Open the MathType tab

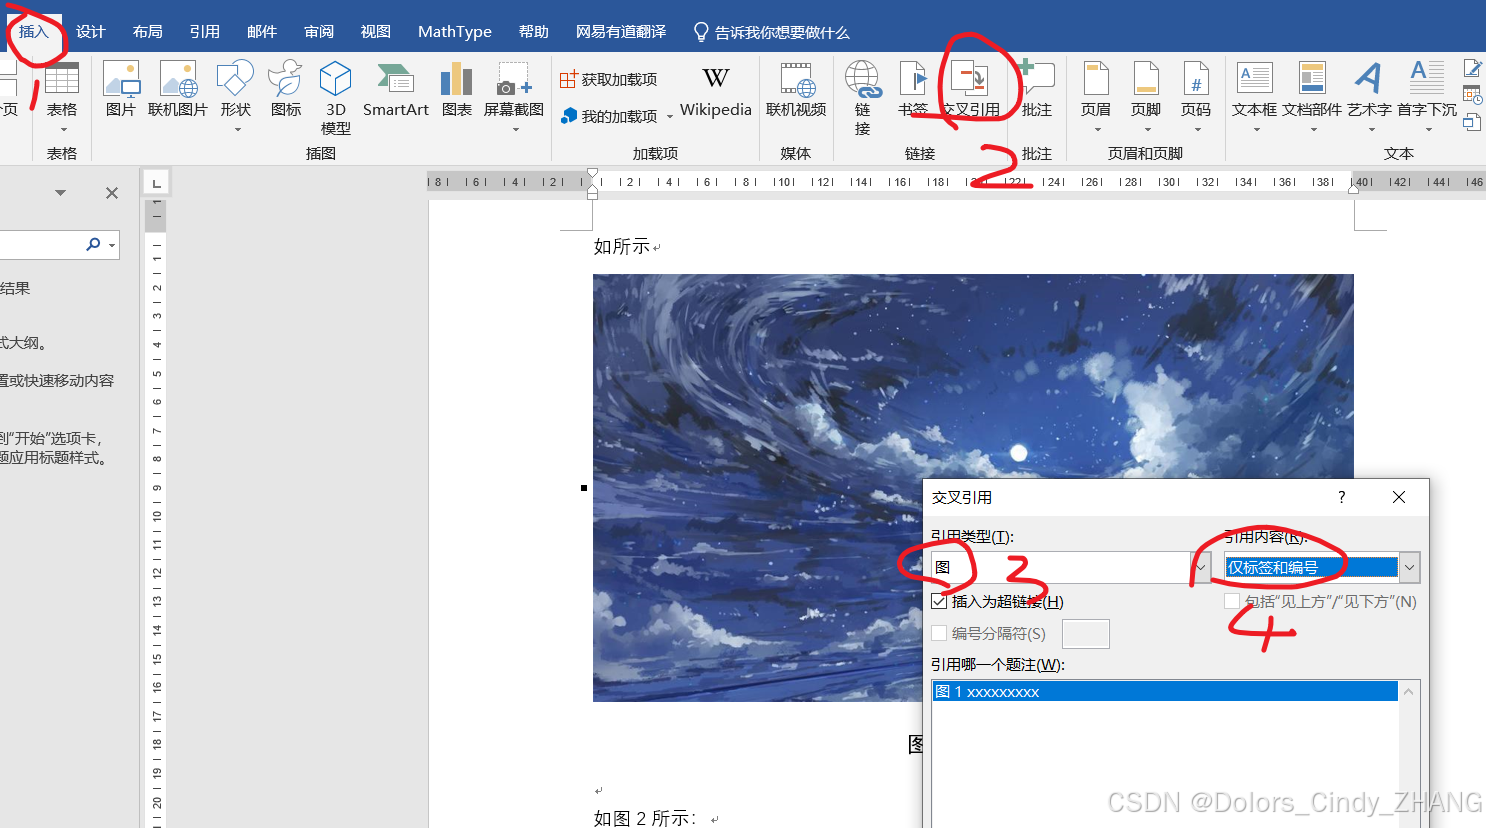454,32
